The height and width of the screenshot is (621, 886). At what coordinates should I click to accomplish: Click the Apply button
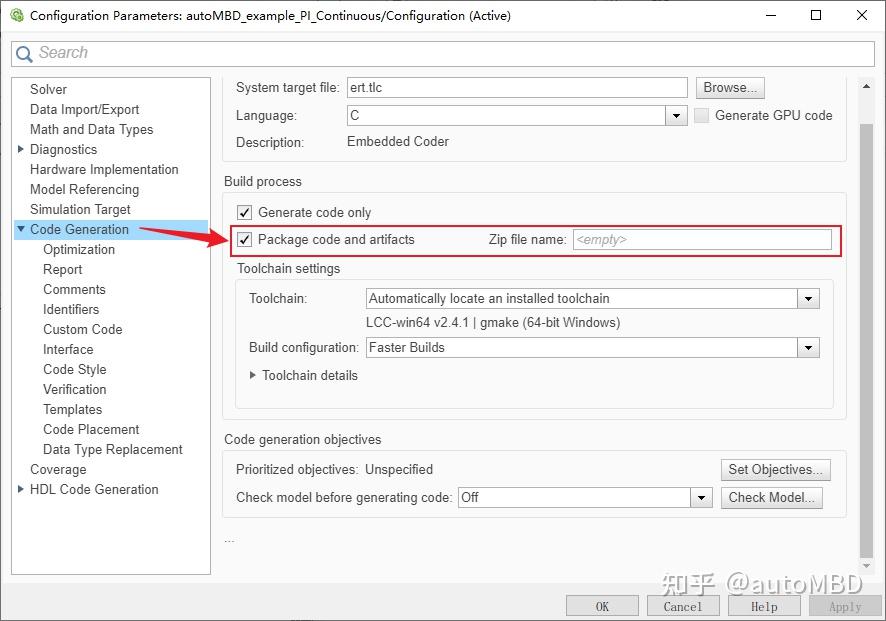pyautogui.click(x=845, y=606)
